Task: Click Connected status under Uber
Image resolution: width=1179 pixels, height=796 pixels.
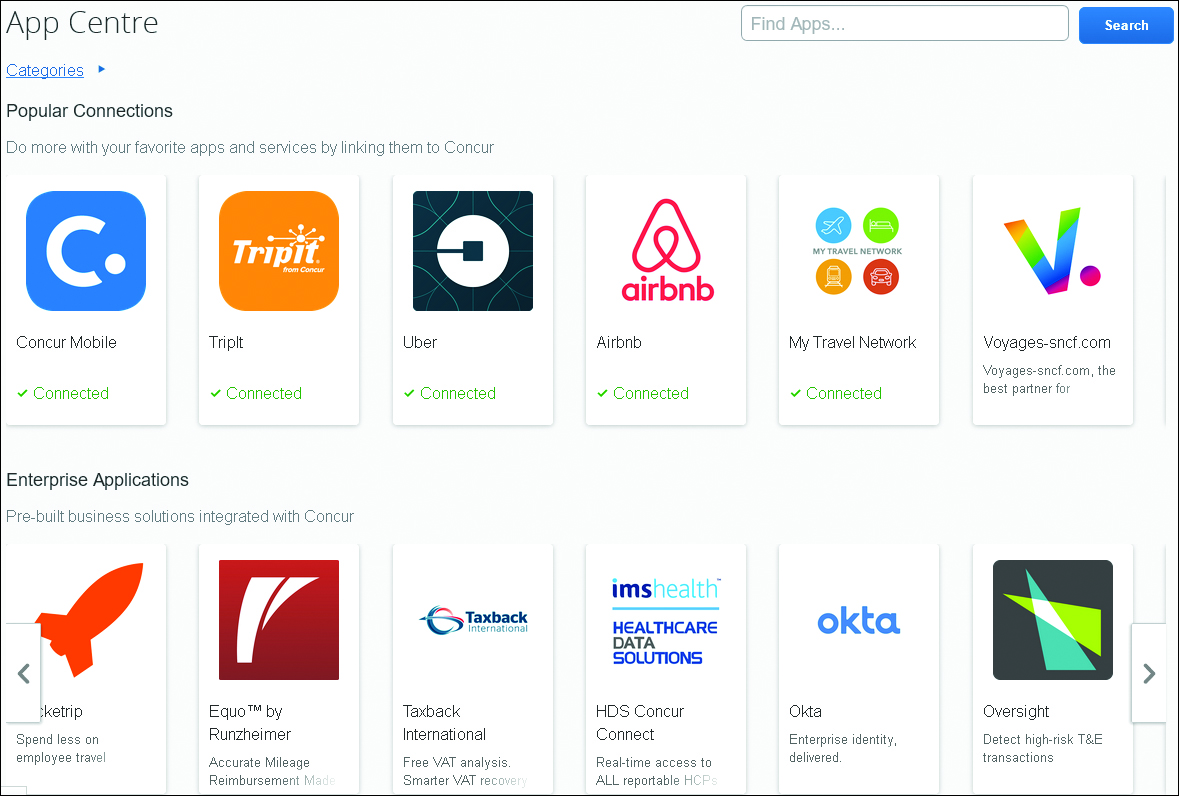Action: click(450, 393)
